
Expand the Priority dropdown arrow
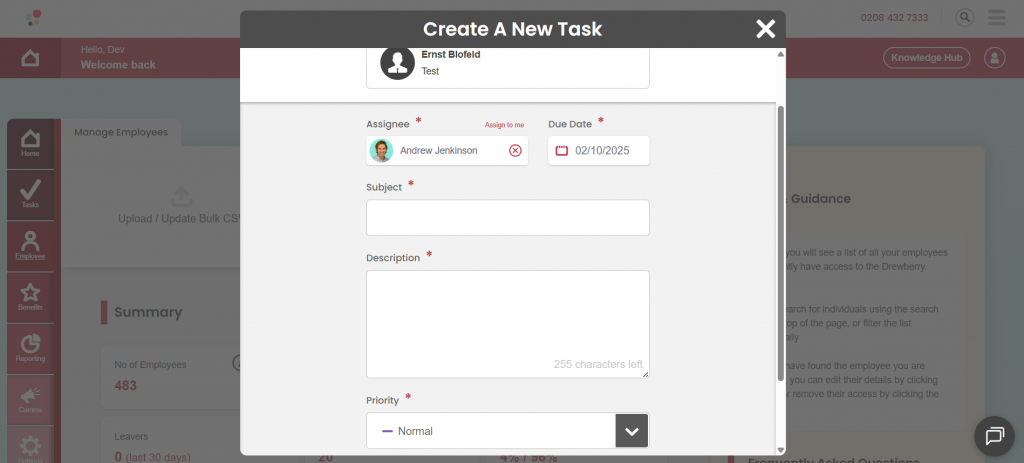coord(631,431)
